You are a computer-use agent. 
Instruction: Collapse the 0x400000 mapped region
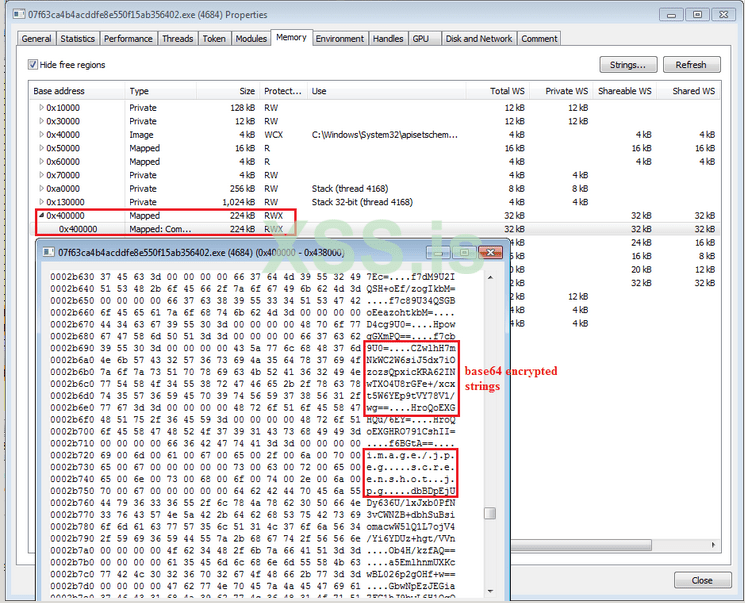point(41,215)
